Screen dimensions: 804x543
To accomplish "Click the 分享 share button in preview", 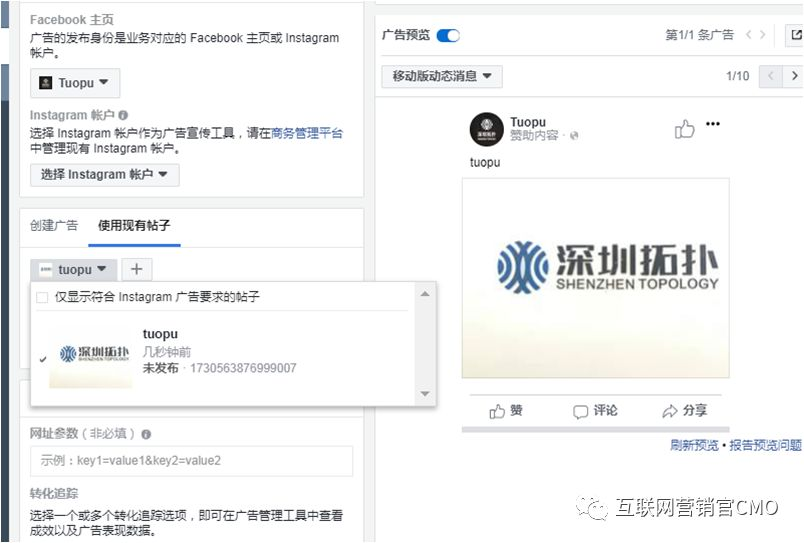I will 685,411.
